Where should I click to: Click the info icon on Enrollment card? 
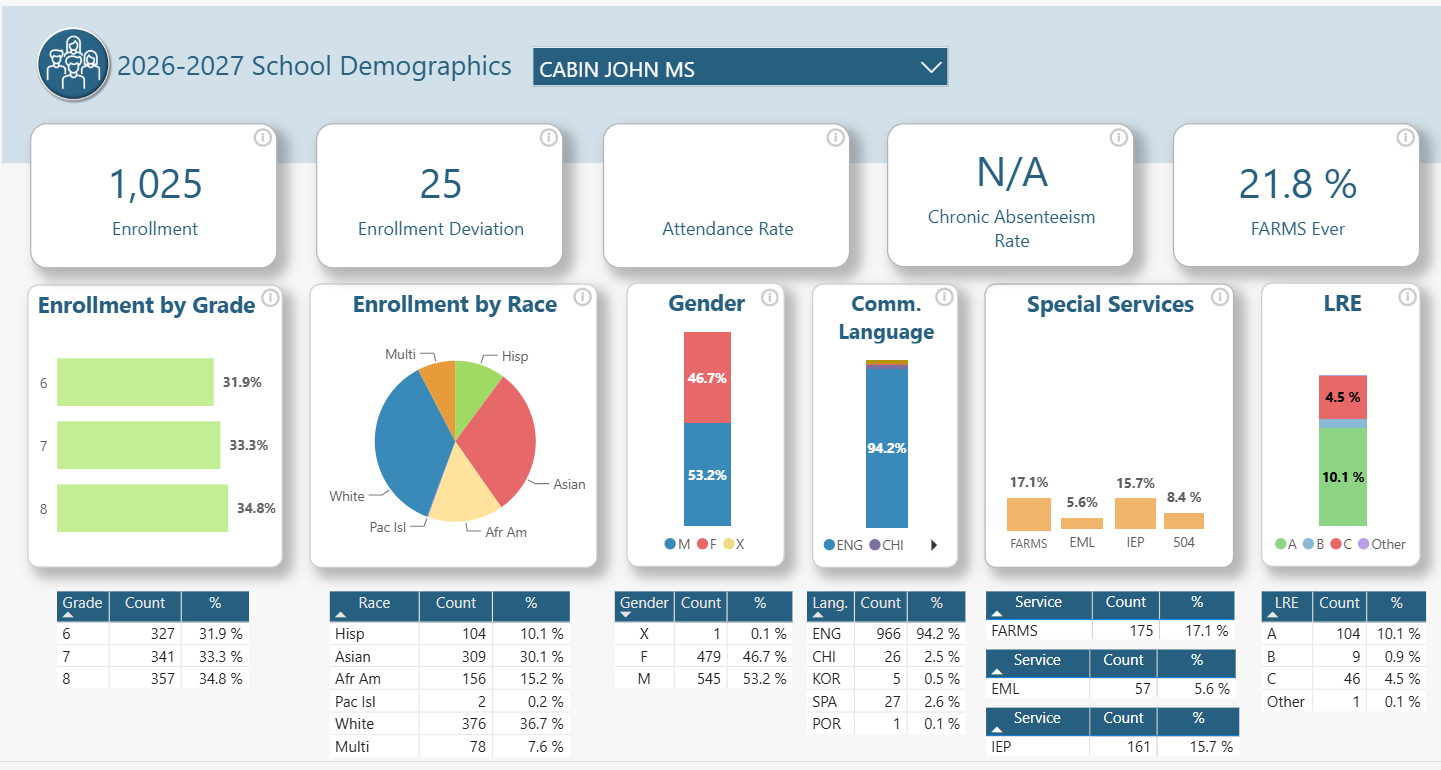(263, 138)
